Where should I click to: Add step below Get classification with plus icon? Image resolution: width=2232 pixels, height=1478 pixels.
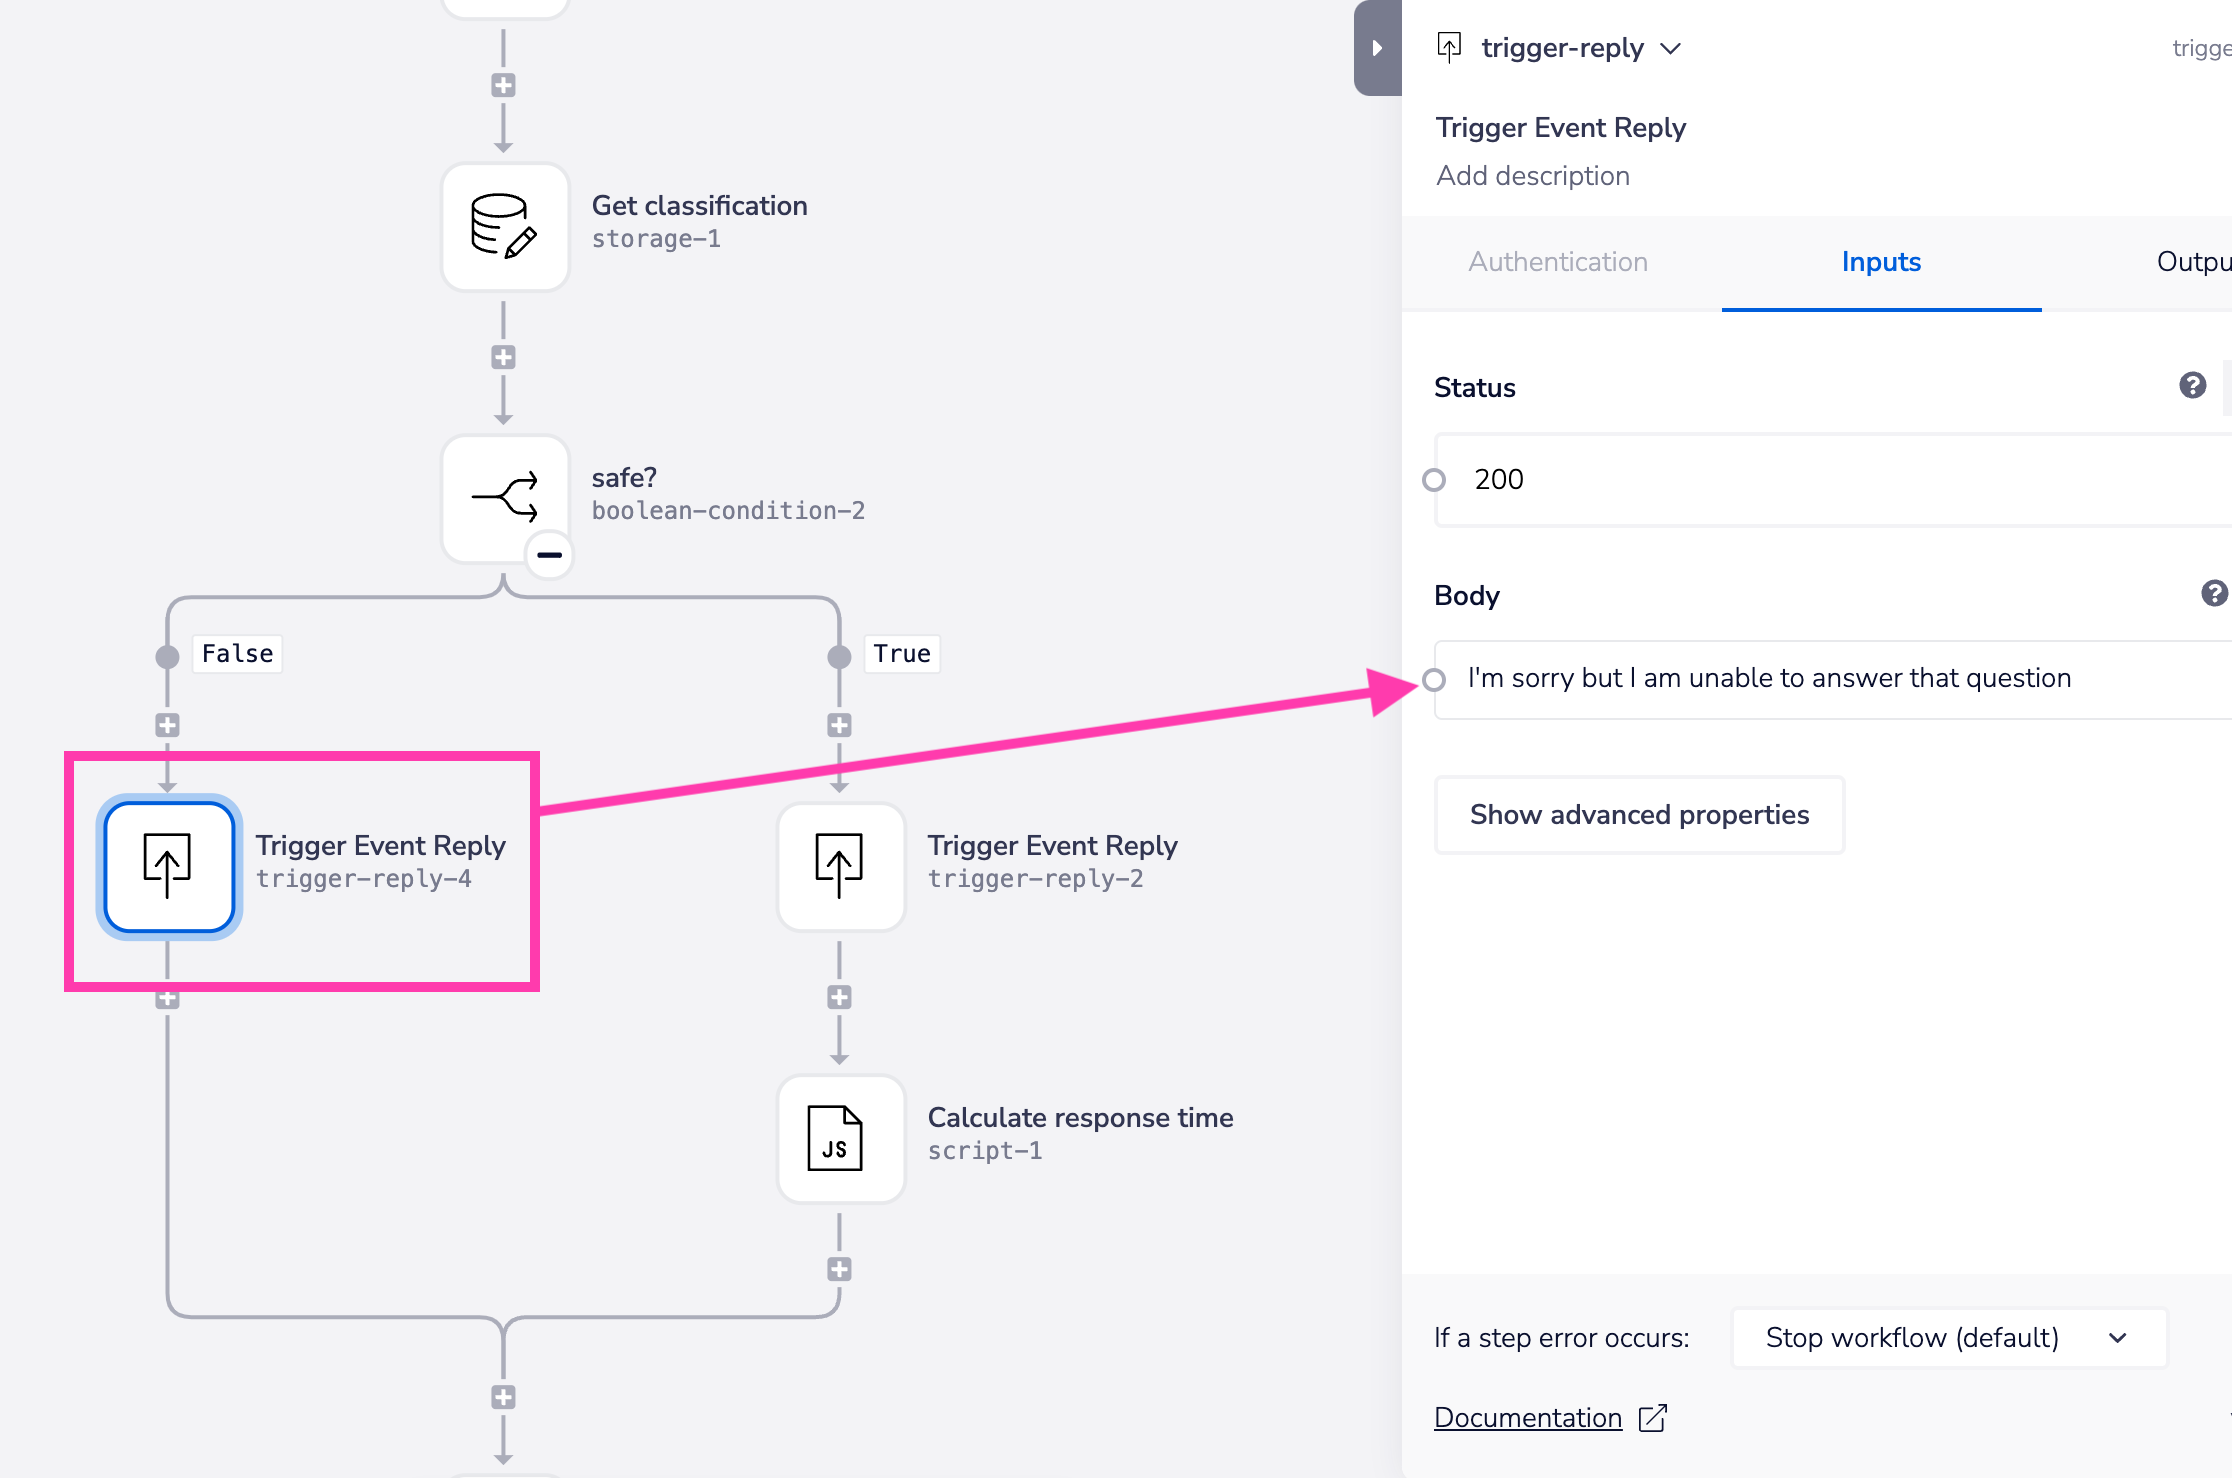[x=503, y=357]
